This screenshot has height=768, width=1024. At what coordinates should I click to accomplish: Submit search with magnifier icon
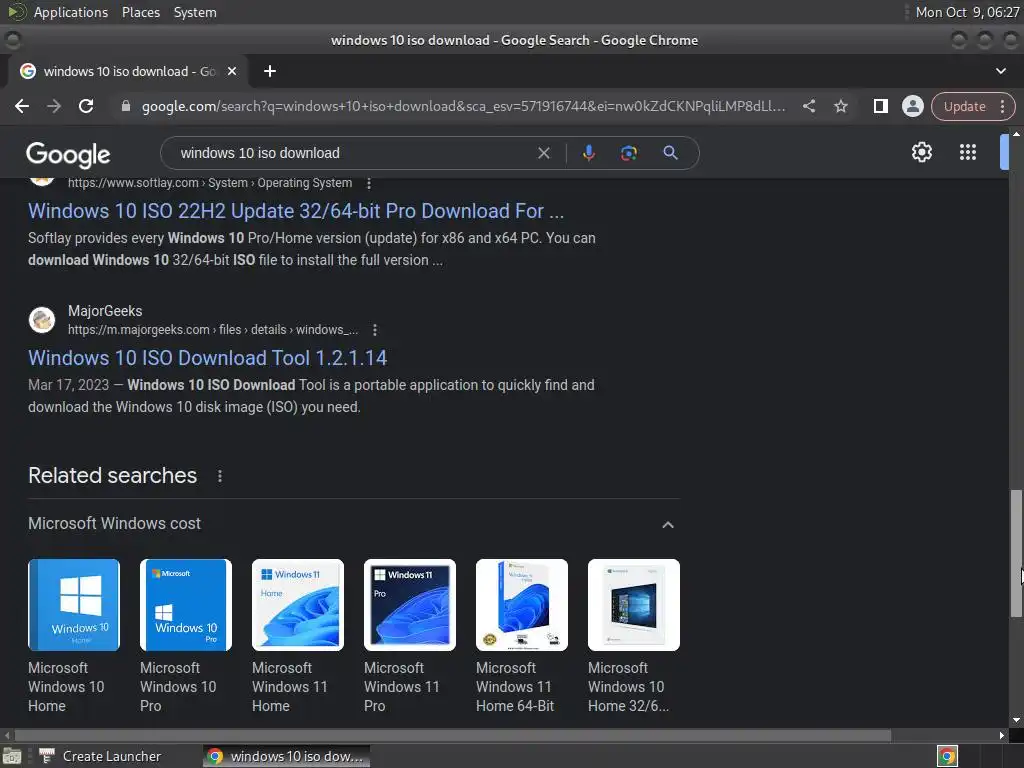coord(670,153)
